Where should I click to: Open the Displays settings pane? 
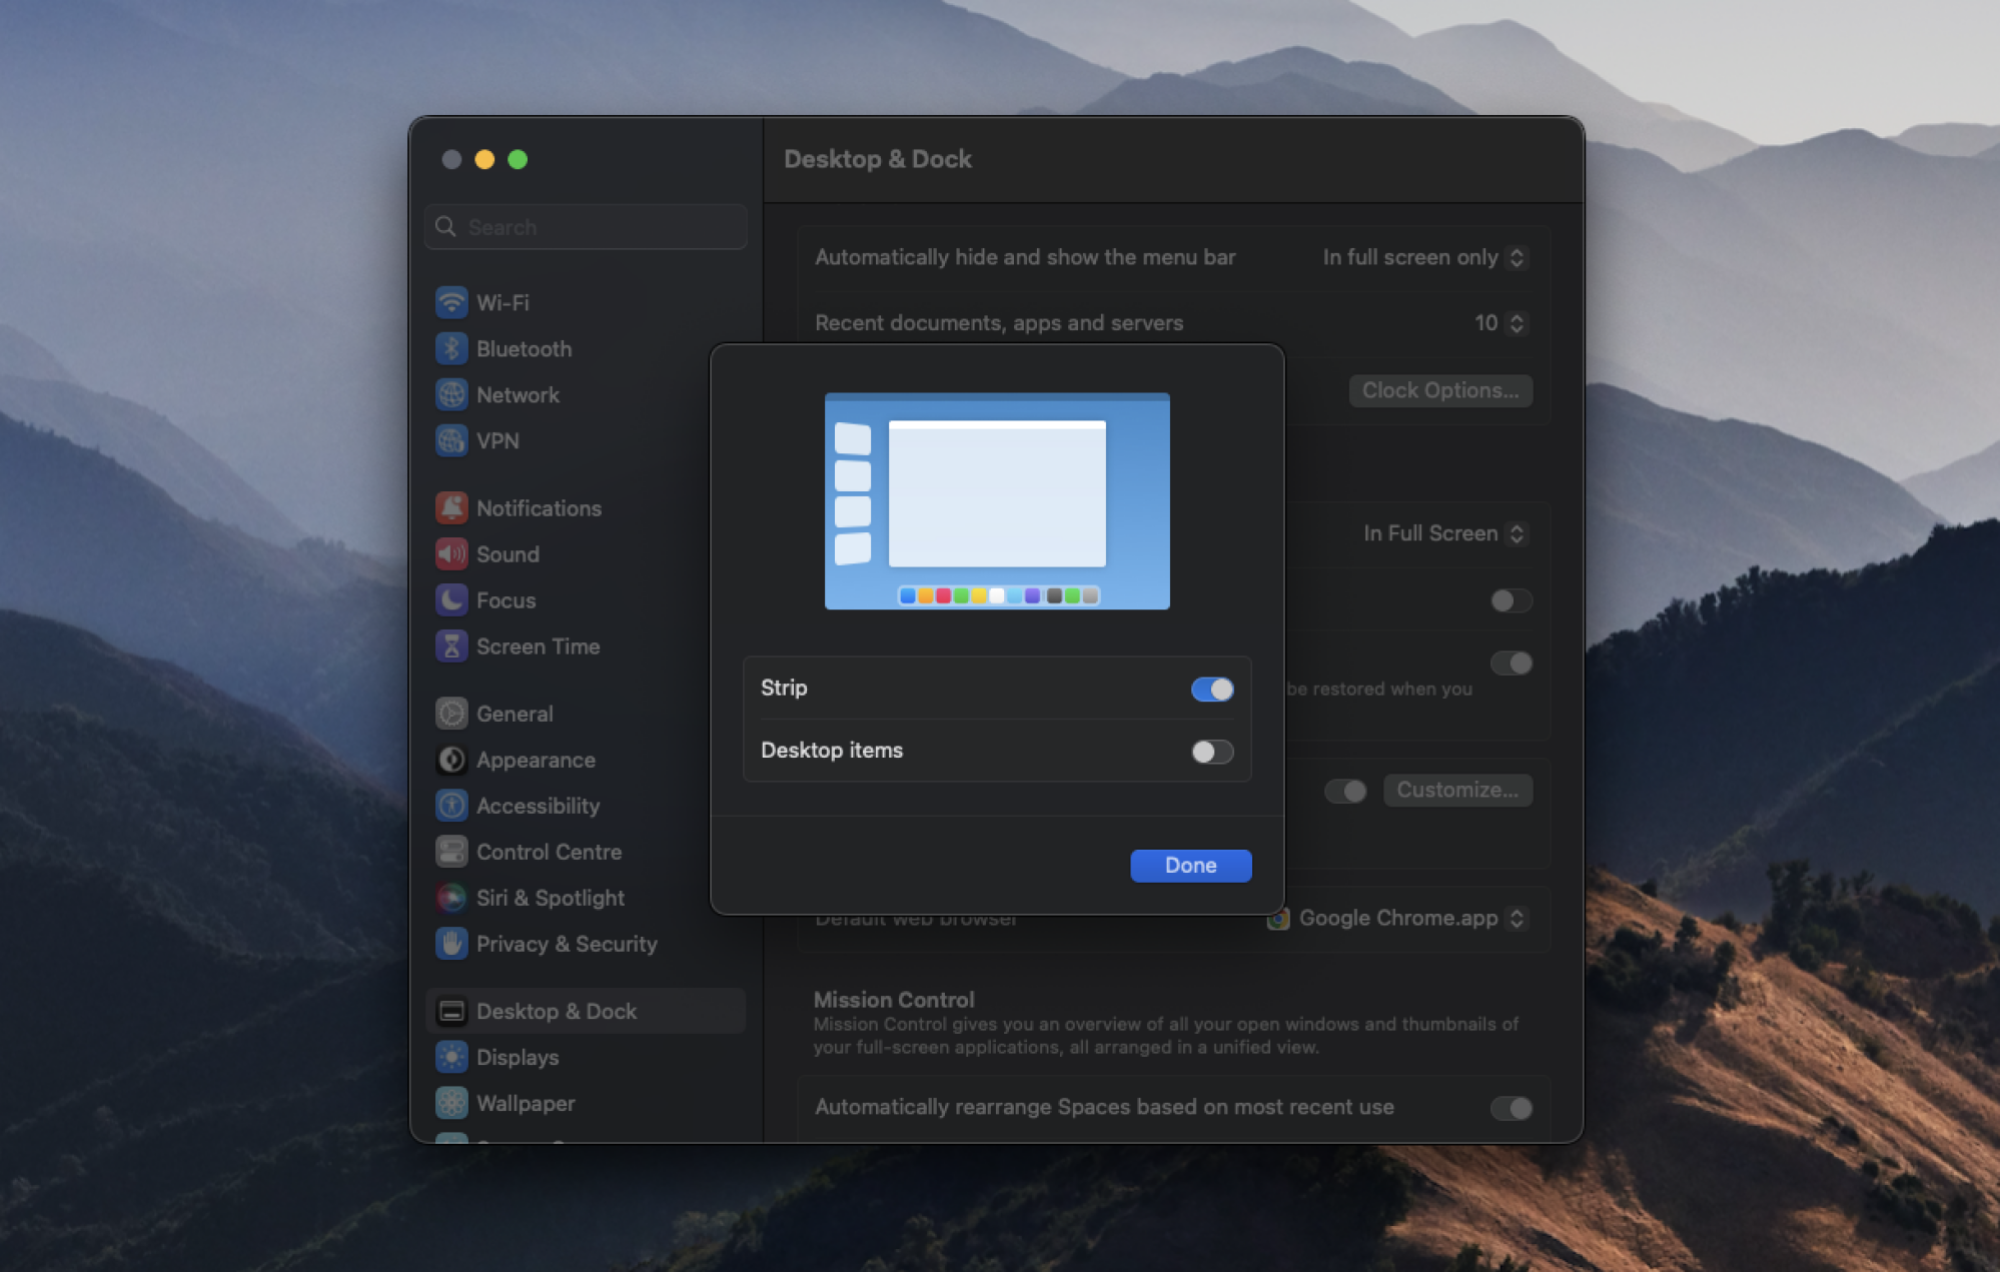click(586, 1057)
